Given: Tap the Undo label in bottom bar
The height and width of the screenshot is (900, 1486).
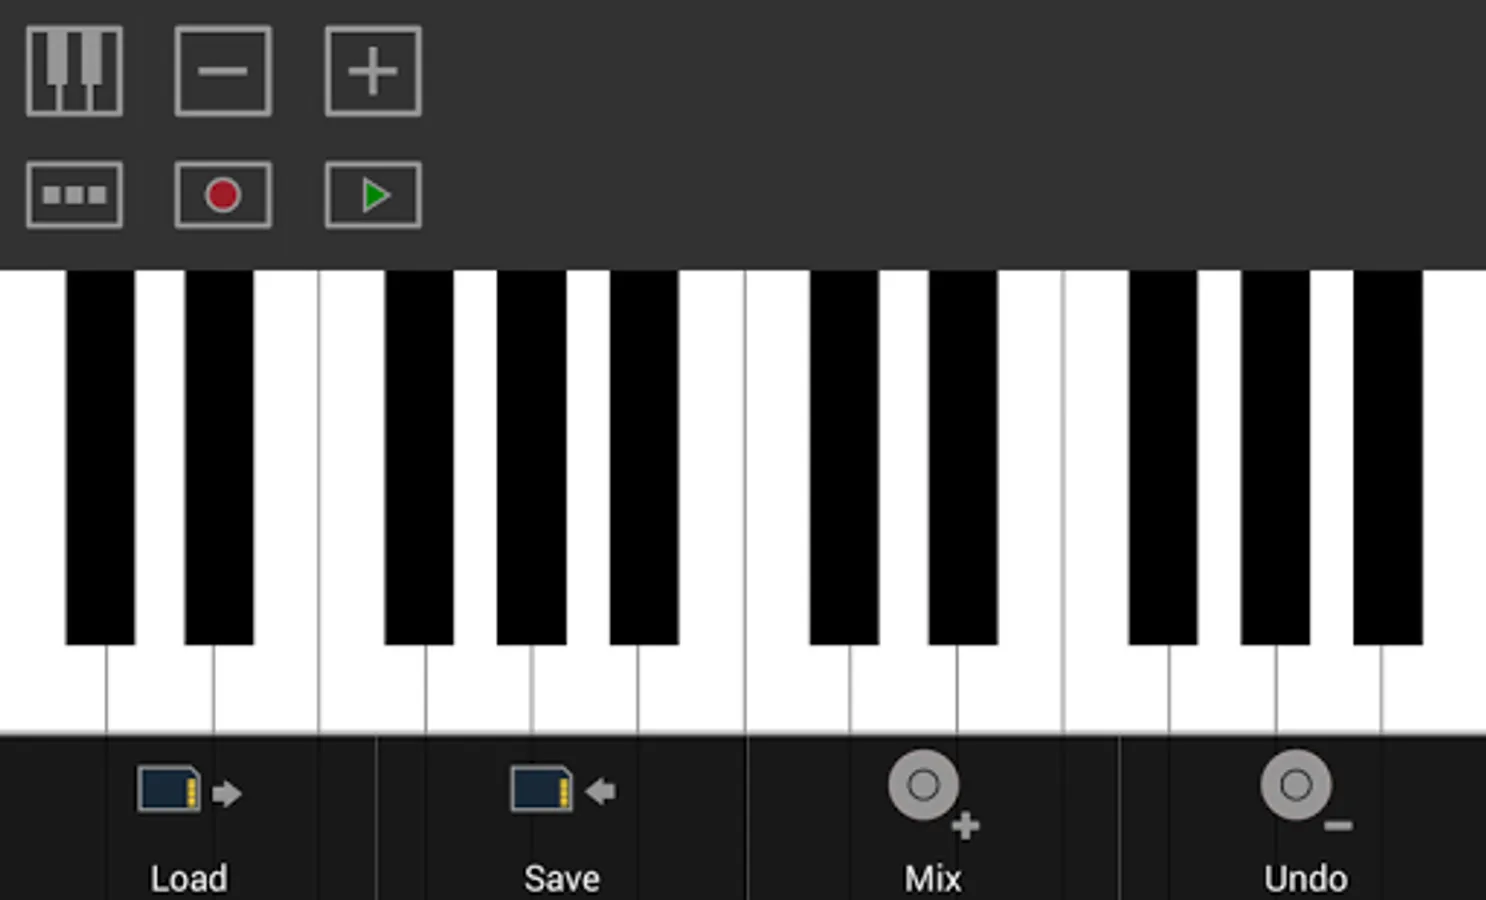Looking at the screenshot, I should pyautogui.click(x=1306, y=878).
